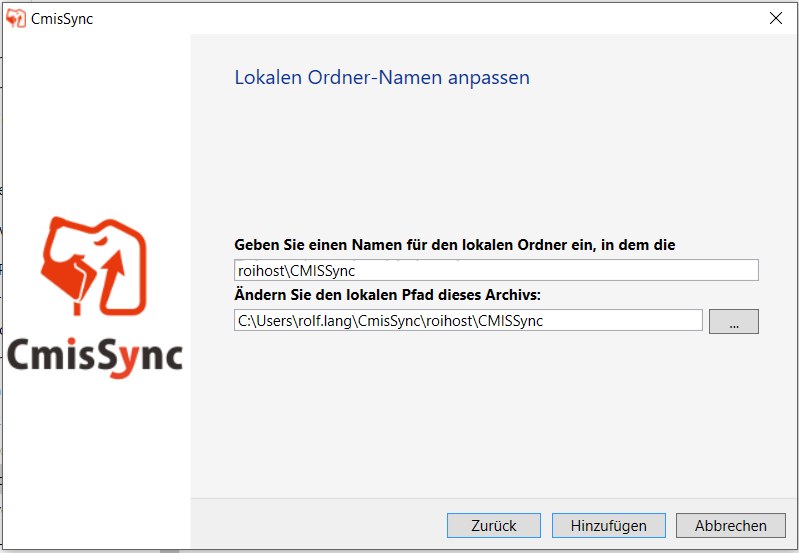
Task: Click the CmisSync window title text
Action: [x=62, y=19]
